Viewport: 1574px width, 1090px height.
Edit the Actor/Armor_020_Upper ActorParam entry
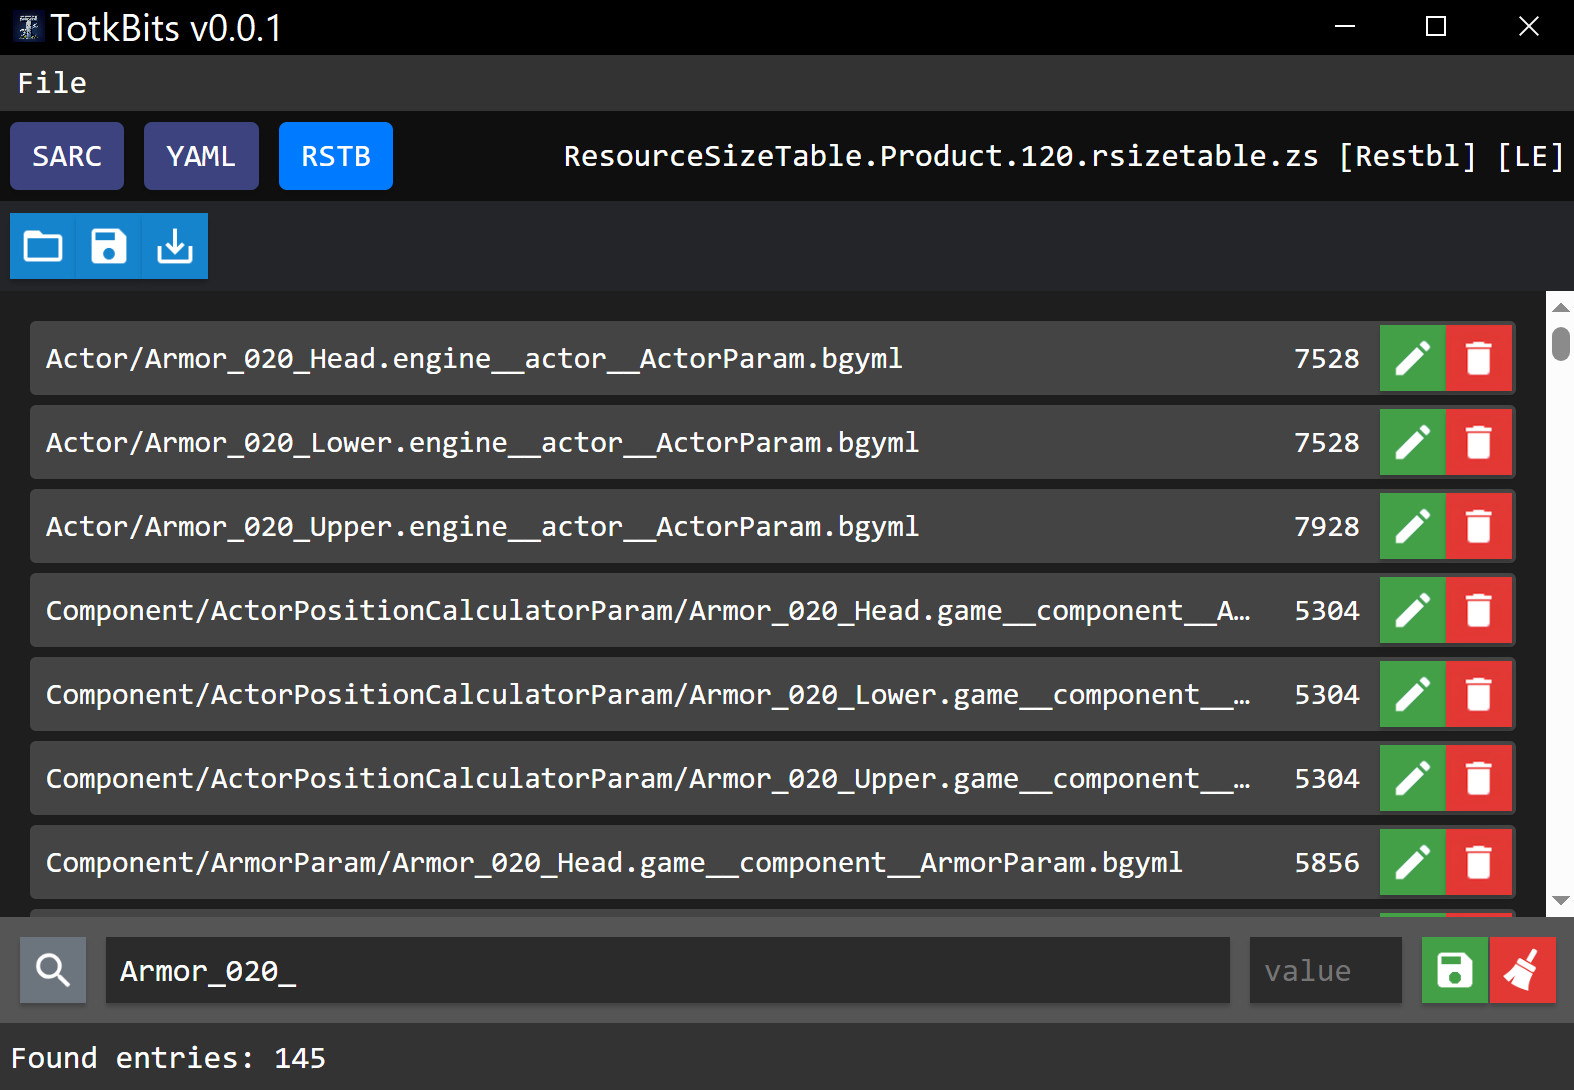click(1412, 526)
